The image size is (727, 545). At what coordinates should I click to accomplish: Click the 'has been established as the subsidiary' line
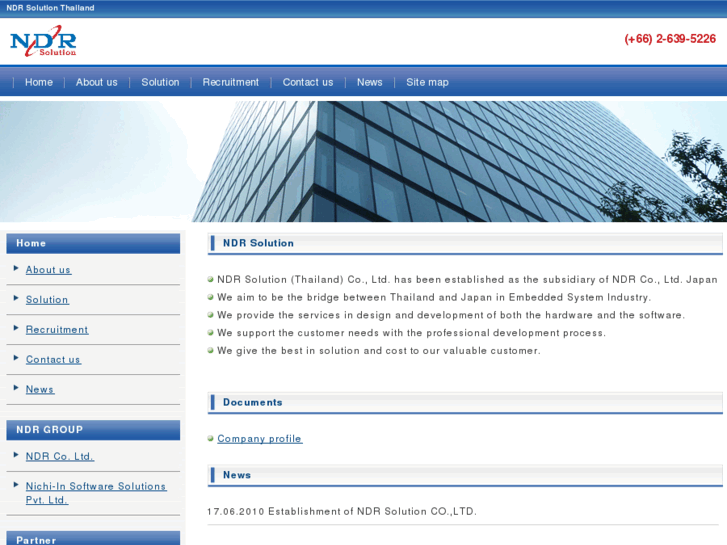point(467,280)
